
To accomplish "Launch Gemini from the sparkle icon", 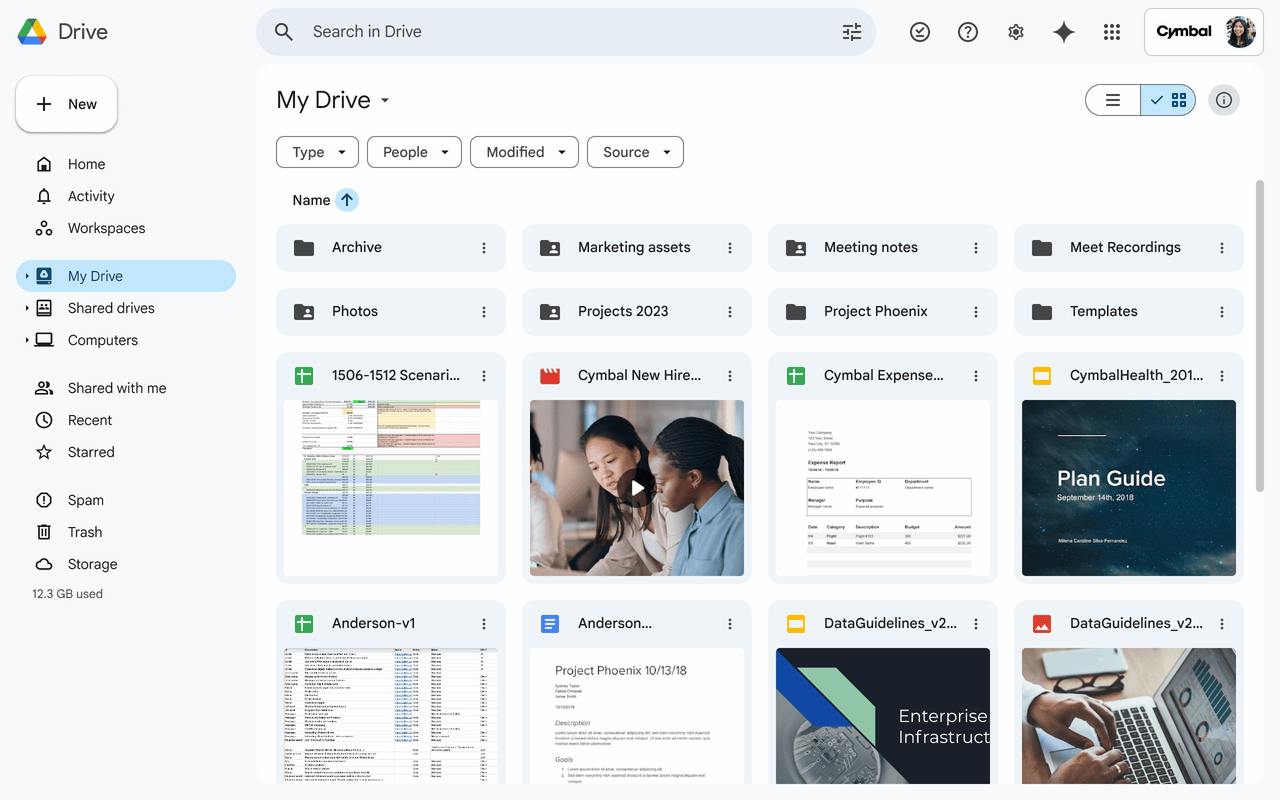I will tap(1063, 31).
